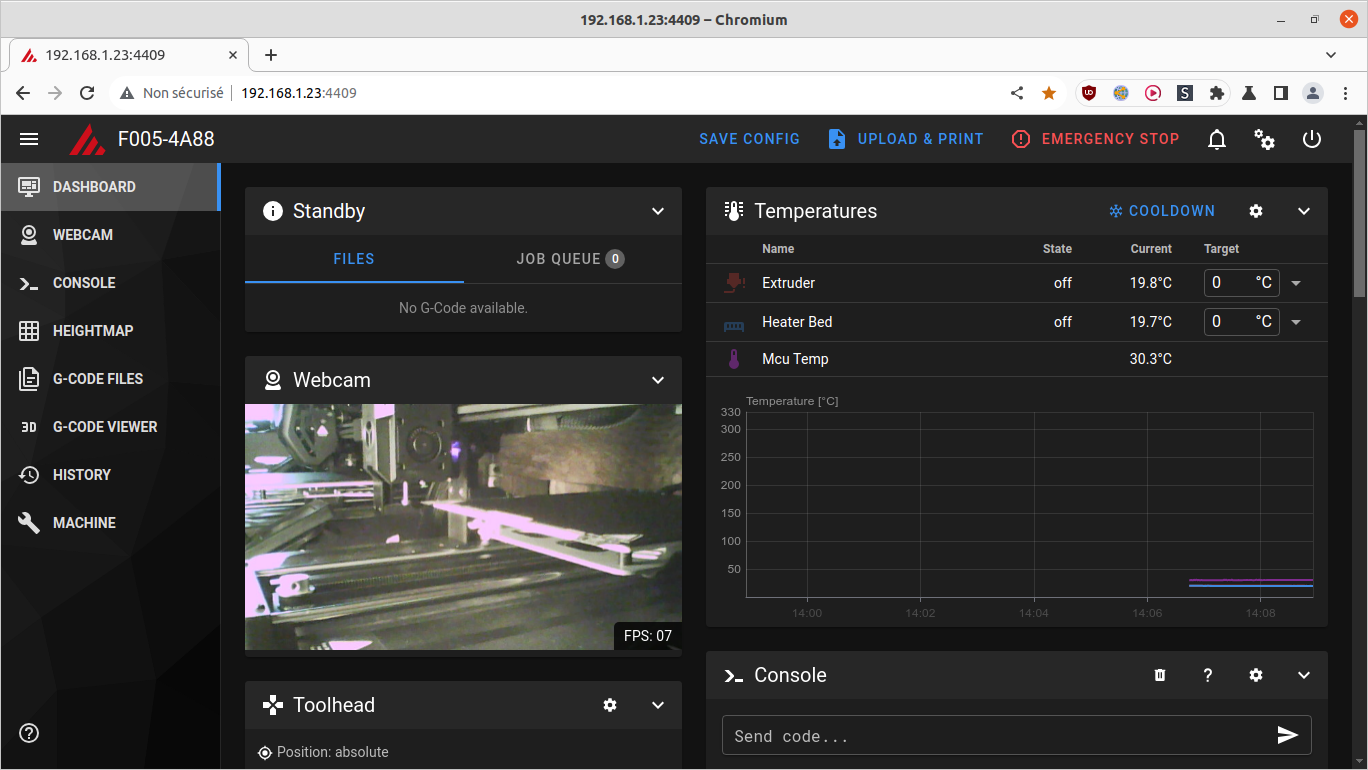
Task: Click Mcu Temp value 30.3°C
Action: coord(1151,359)
